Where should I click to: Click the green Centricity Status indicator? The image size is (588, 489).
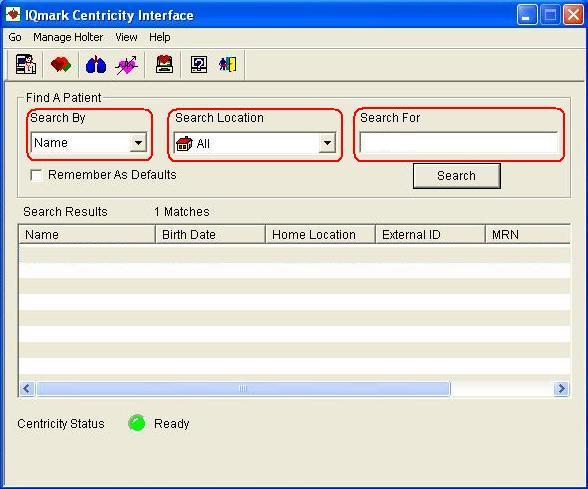coord(136,423)
